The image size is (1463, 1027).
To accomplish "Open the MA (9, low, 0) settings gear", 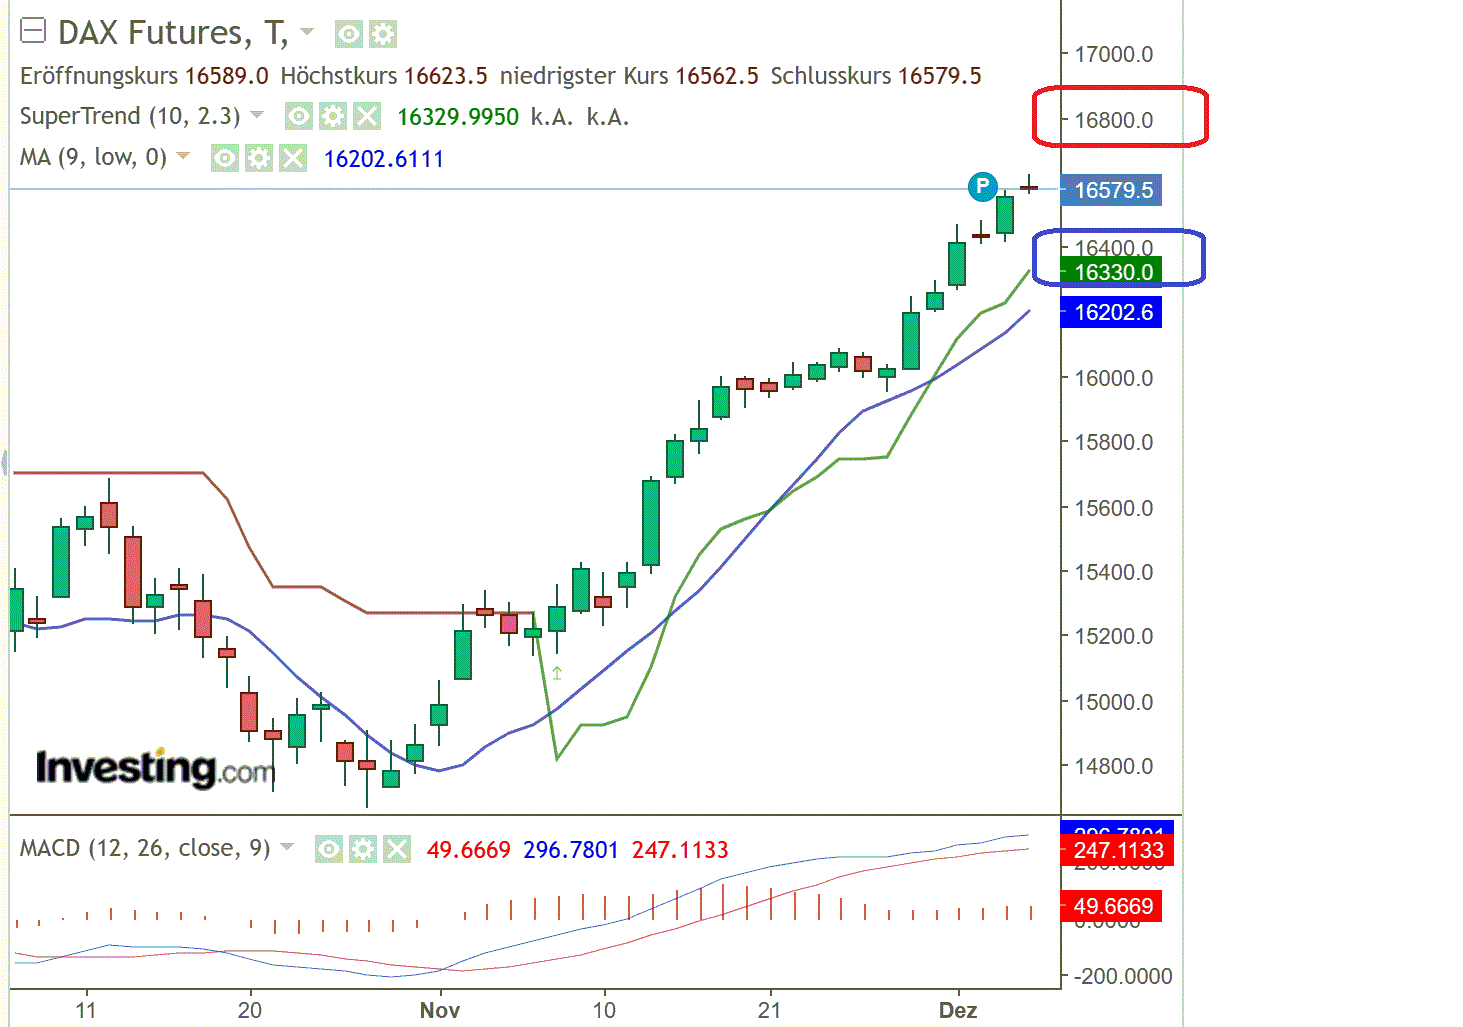I will tap(258, 157).
